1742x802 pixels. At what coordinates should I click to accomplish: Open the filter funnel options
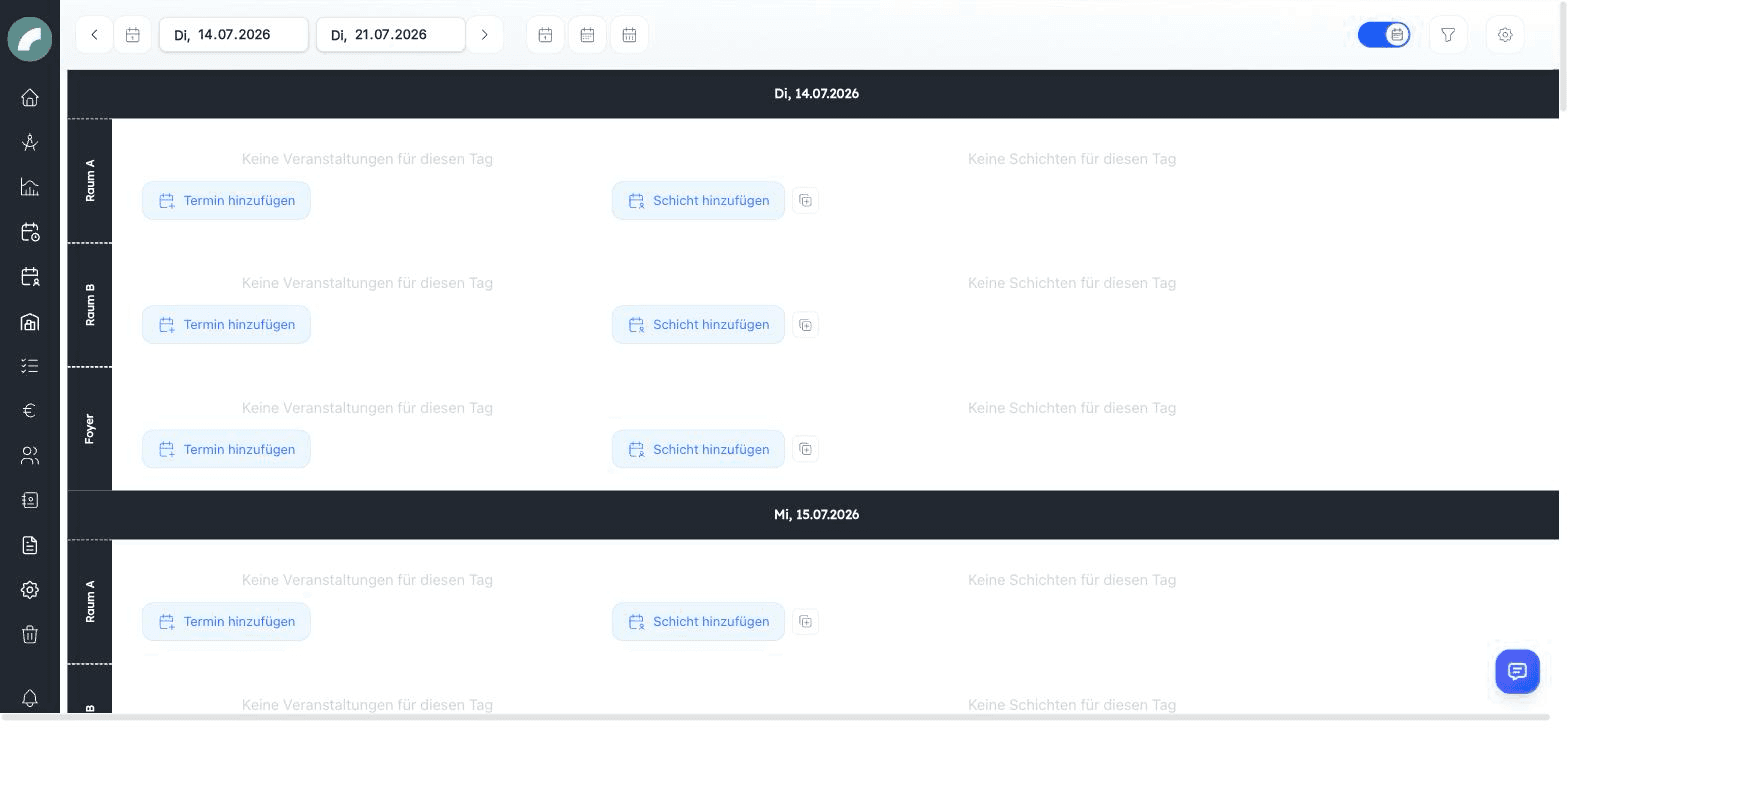pos(1448,35)
